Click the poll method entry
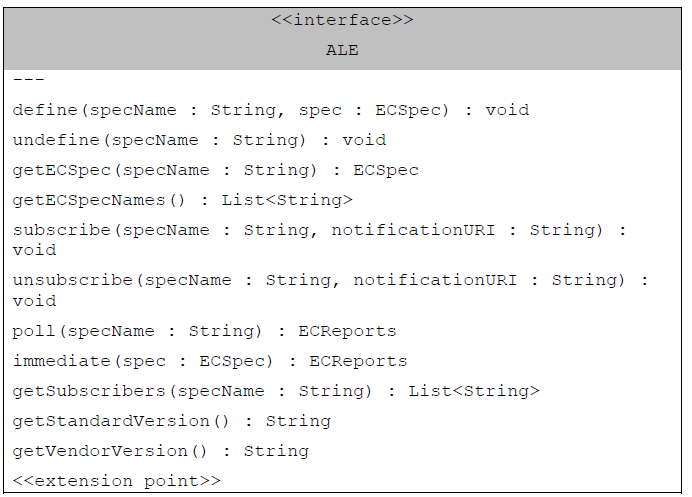This screenshot has width=692, height=497. pos(204,331)
